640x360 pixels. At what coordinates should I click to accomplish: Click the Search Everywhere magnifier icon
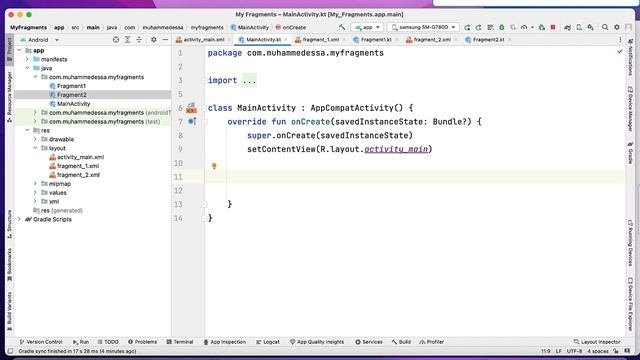tap(605, 27)
